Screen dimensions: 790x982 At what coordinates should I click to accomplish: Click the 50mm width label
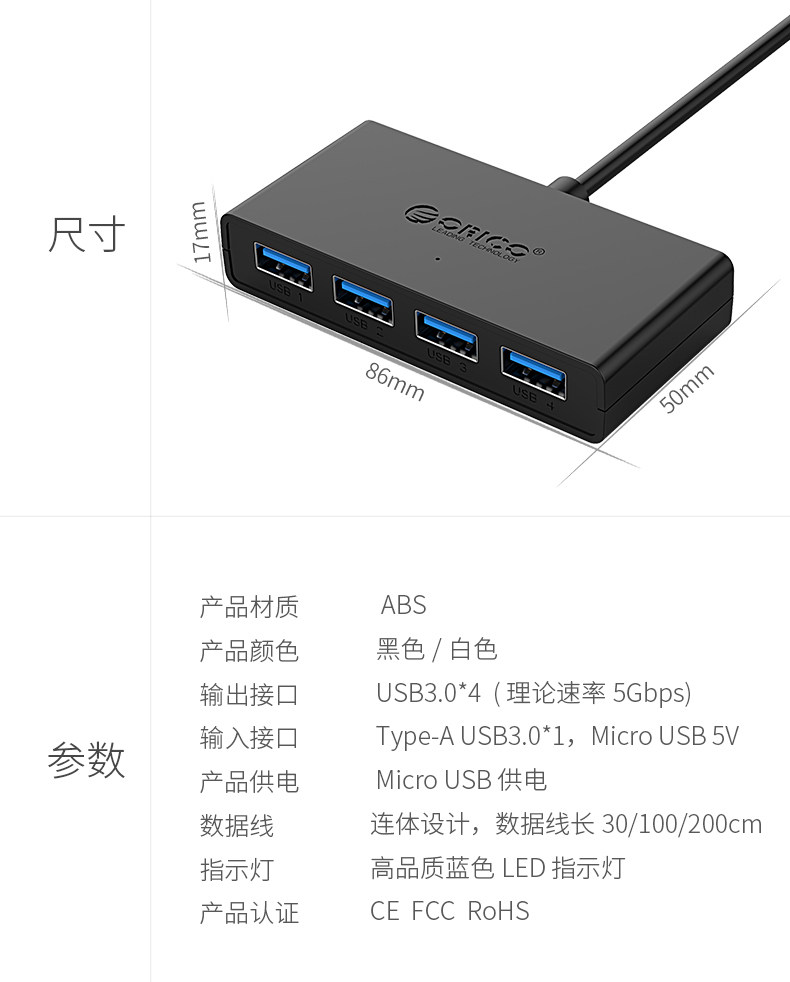pyautogui.click(x=687, y=388)
